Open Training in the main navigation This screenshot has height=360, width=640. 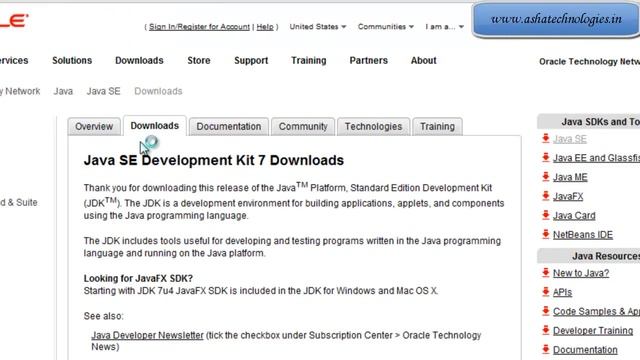309,60
